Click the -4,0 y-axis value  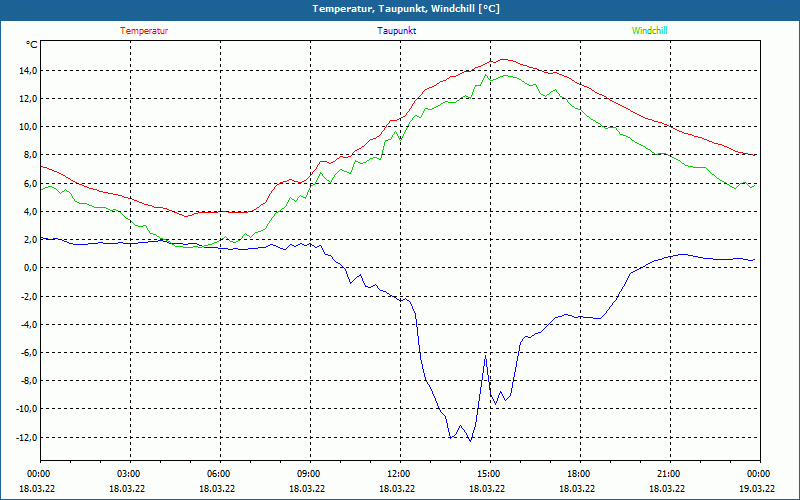(29, 324)
